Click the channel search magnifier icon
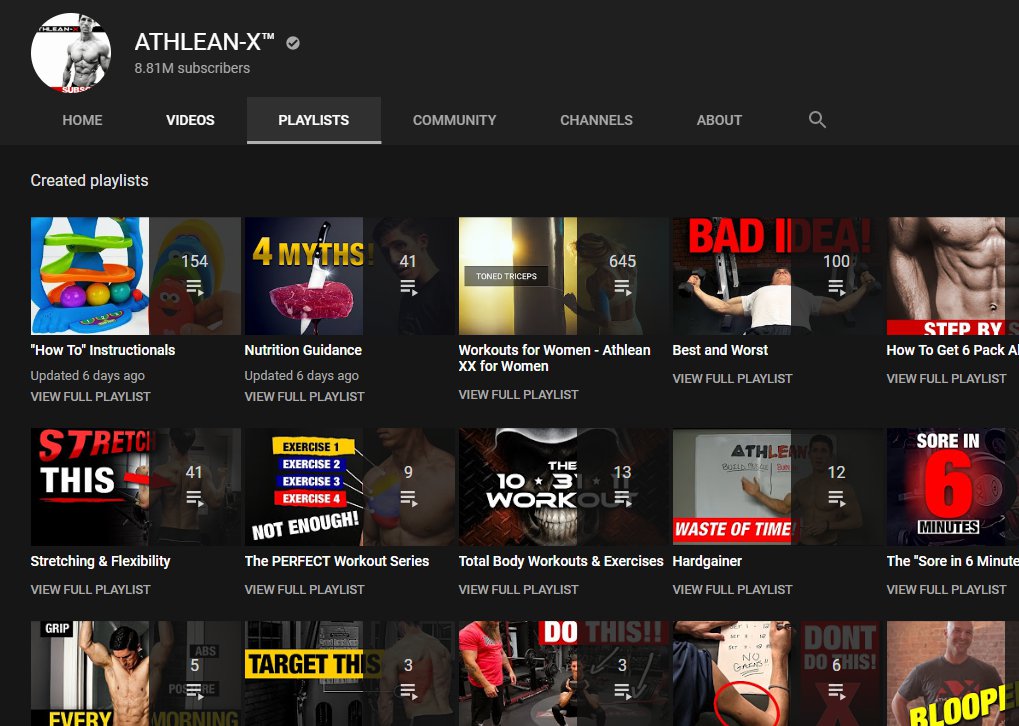 [817, 120]
